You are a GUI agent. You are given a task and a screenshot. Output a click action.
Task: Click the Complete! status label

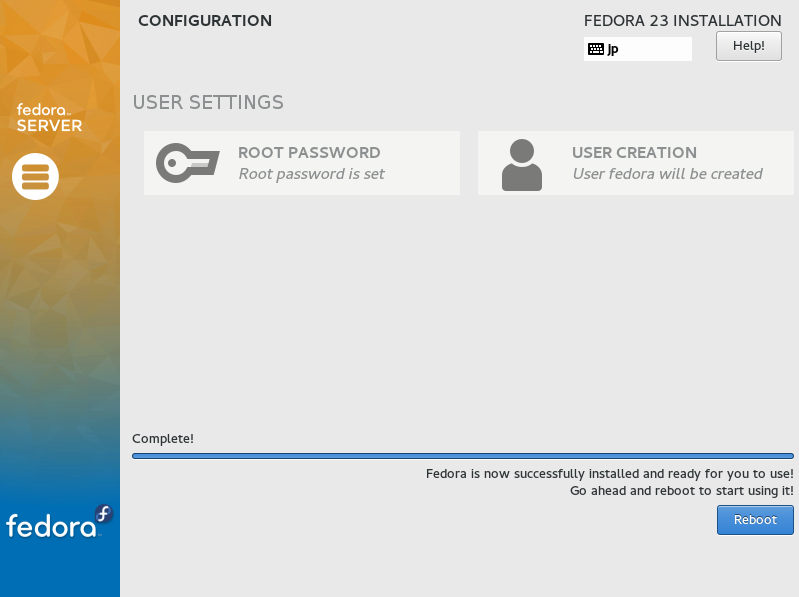(x=163, y=439)
